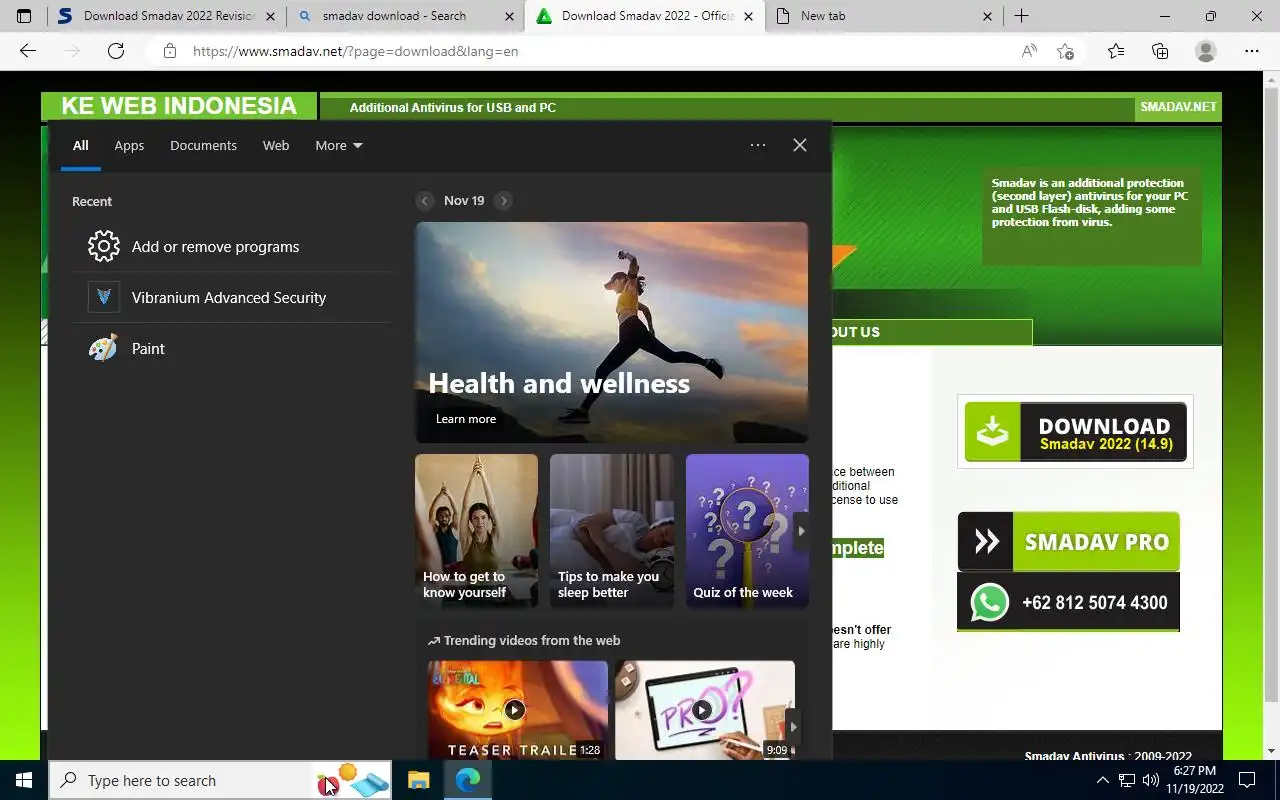1280x800 pixels.
Task: Show hidden system tray icons
Action: (x=1103, y=781)
